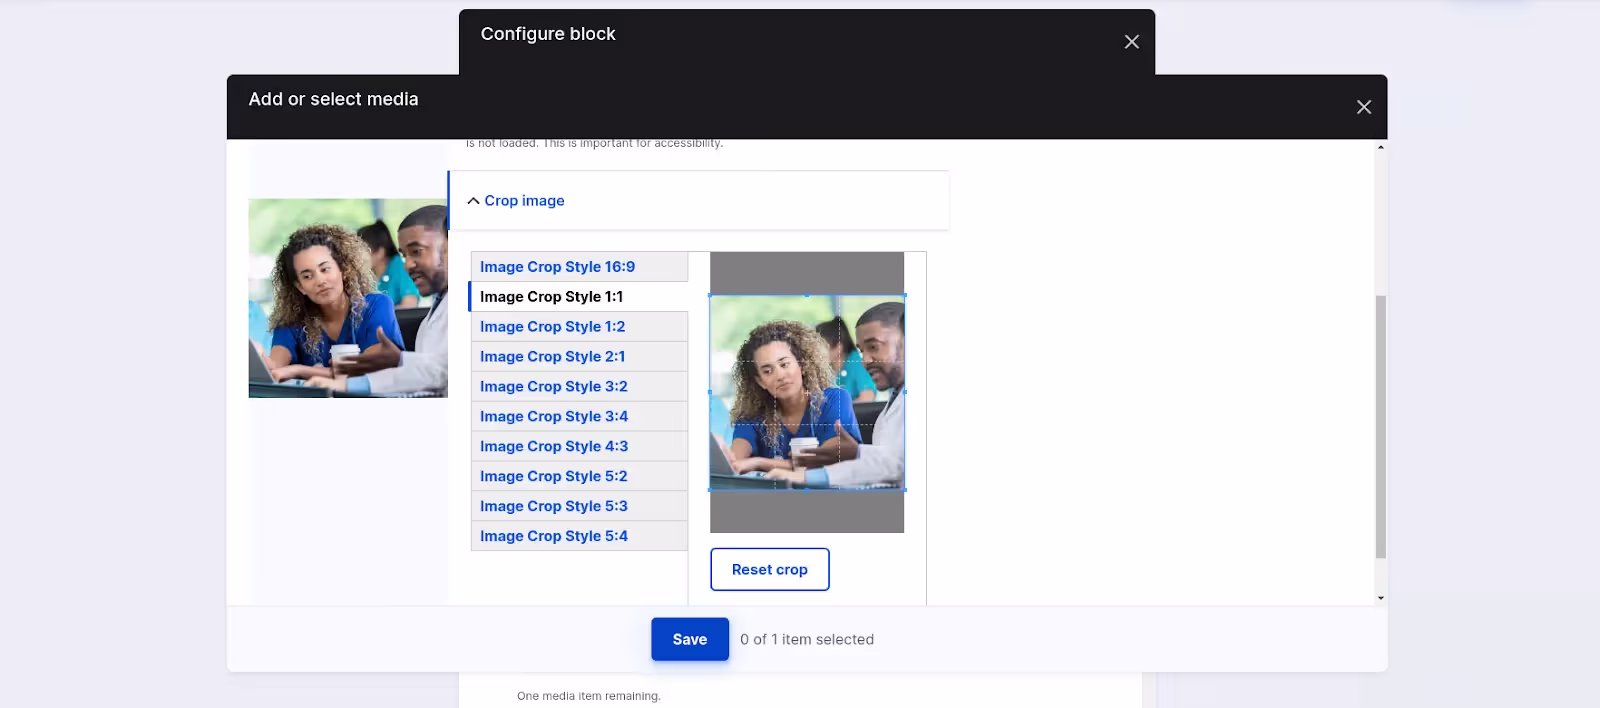Image resolution: width=1600 pixels, height=708 pixels.
Task: Open Image Crop Style 5:4 tab
Action: [579, 536]
